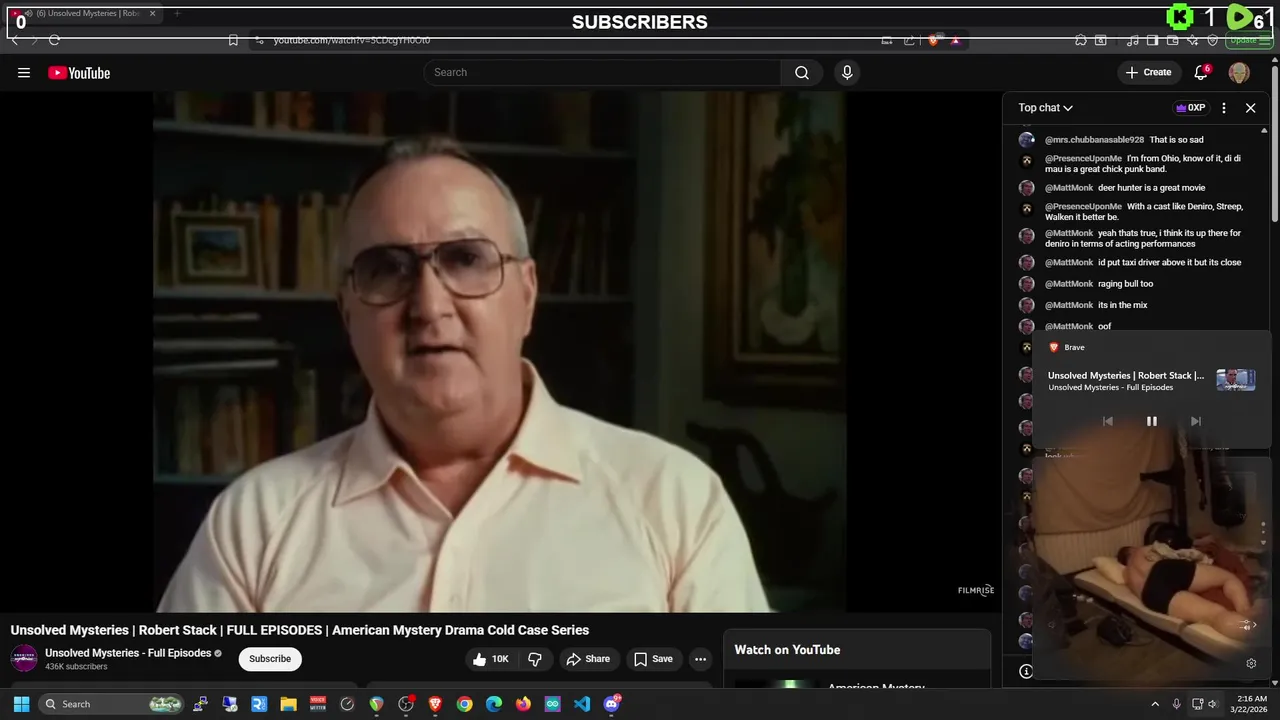Screen dimensions: 1280x720
Task: Click the tray speaker volume icon
Action: [1213, 704]
